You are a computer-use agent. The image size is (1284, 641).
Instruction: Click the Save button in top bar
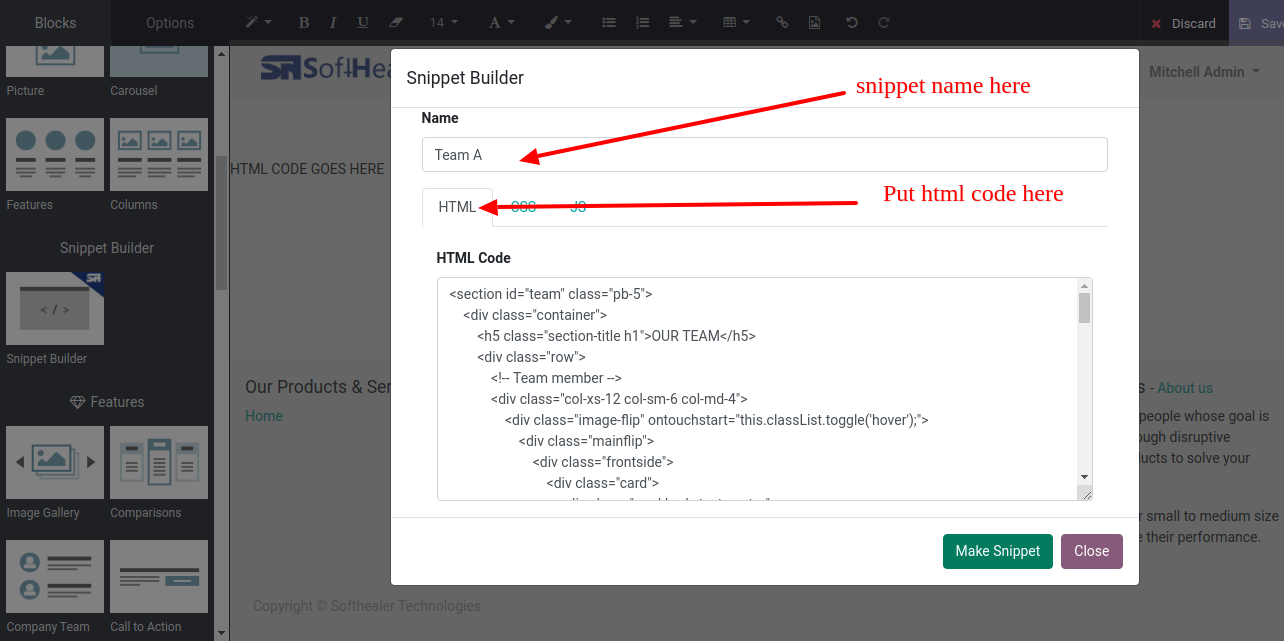click(x=1258, y=23)
